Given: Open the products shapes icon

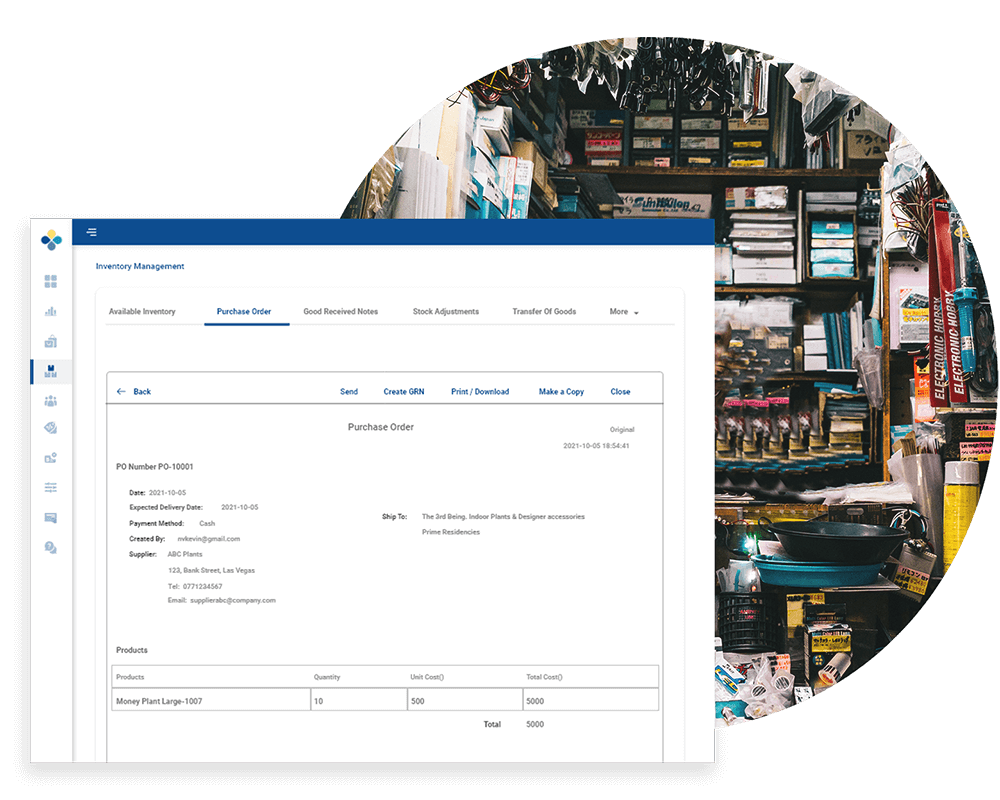Looking at the screenshot, I should pos(51,457).
